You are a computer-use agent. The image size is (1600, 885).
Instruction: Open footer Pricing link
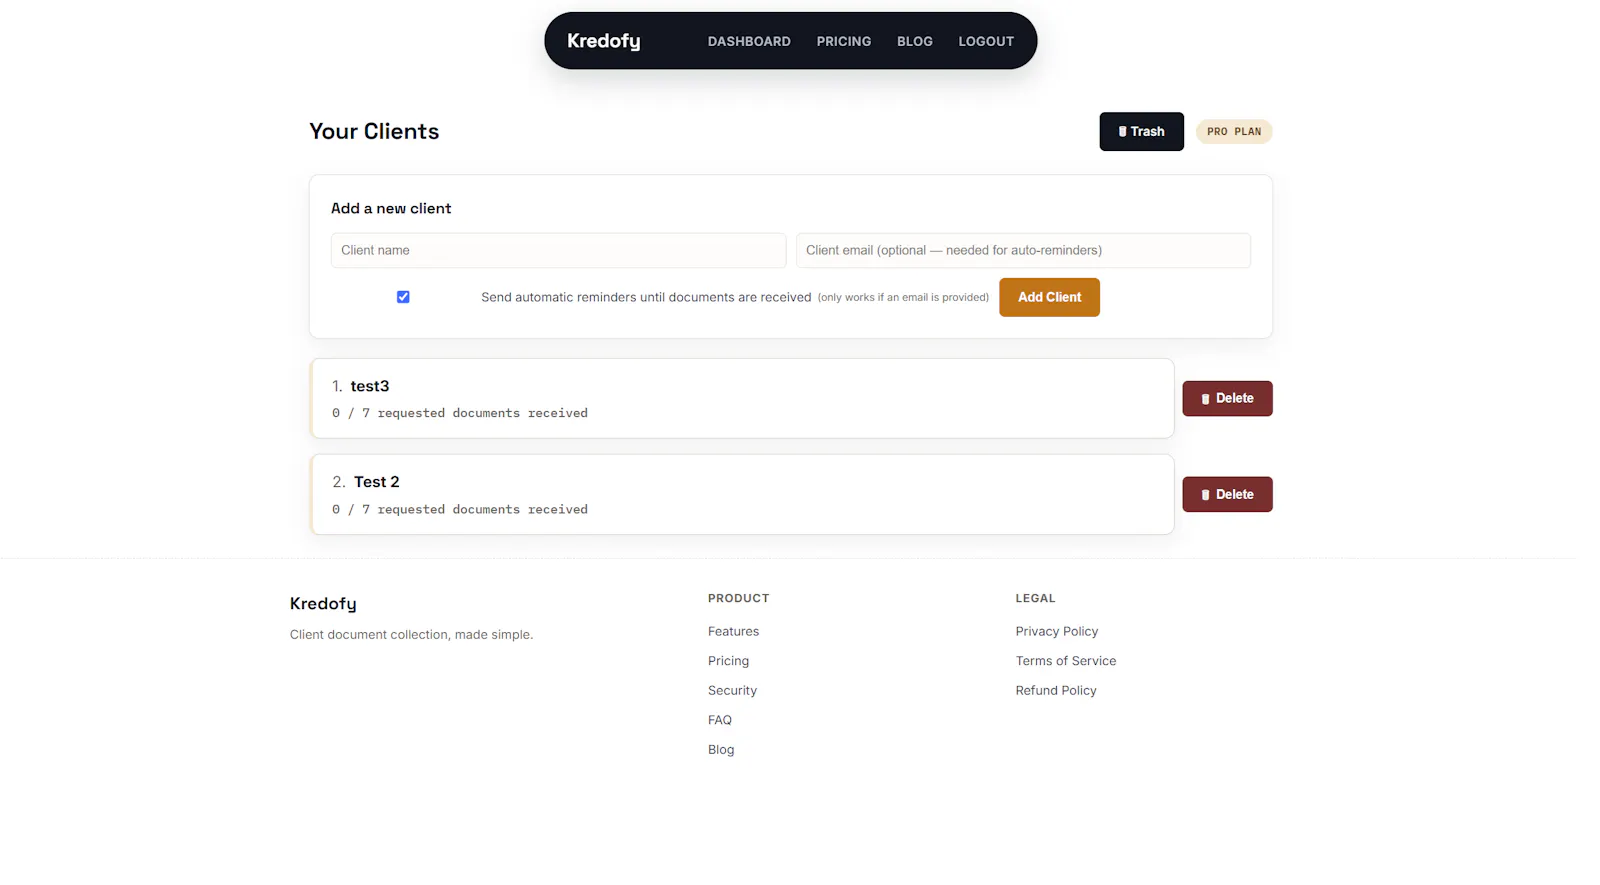728,661
